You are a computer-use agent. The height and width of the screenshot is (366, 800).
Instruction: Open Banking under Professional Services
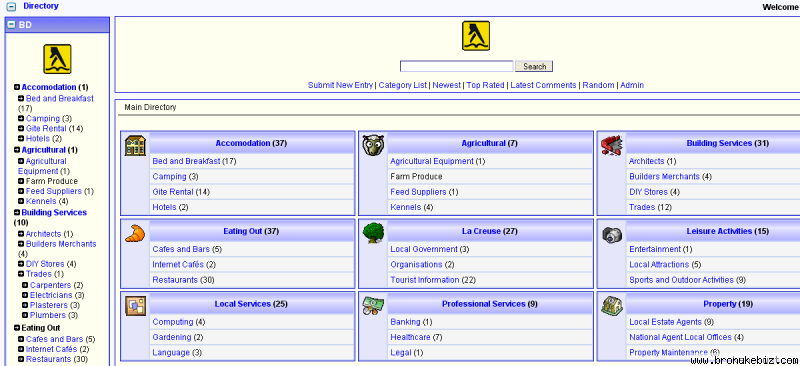[405, 322]
